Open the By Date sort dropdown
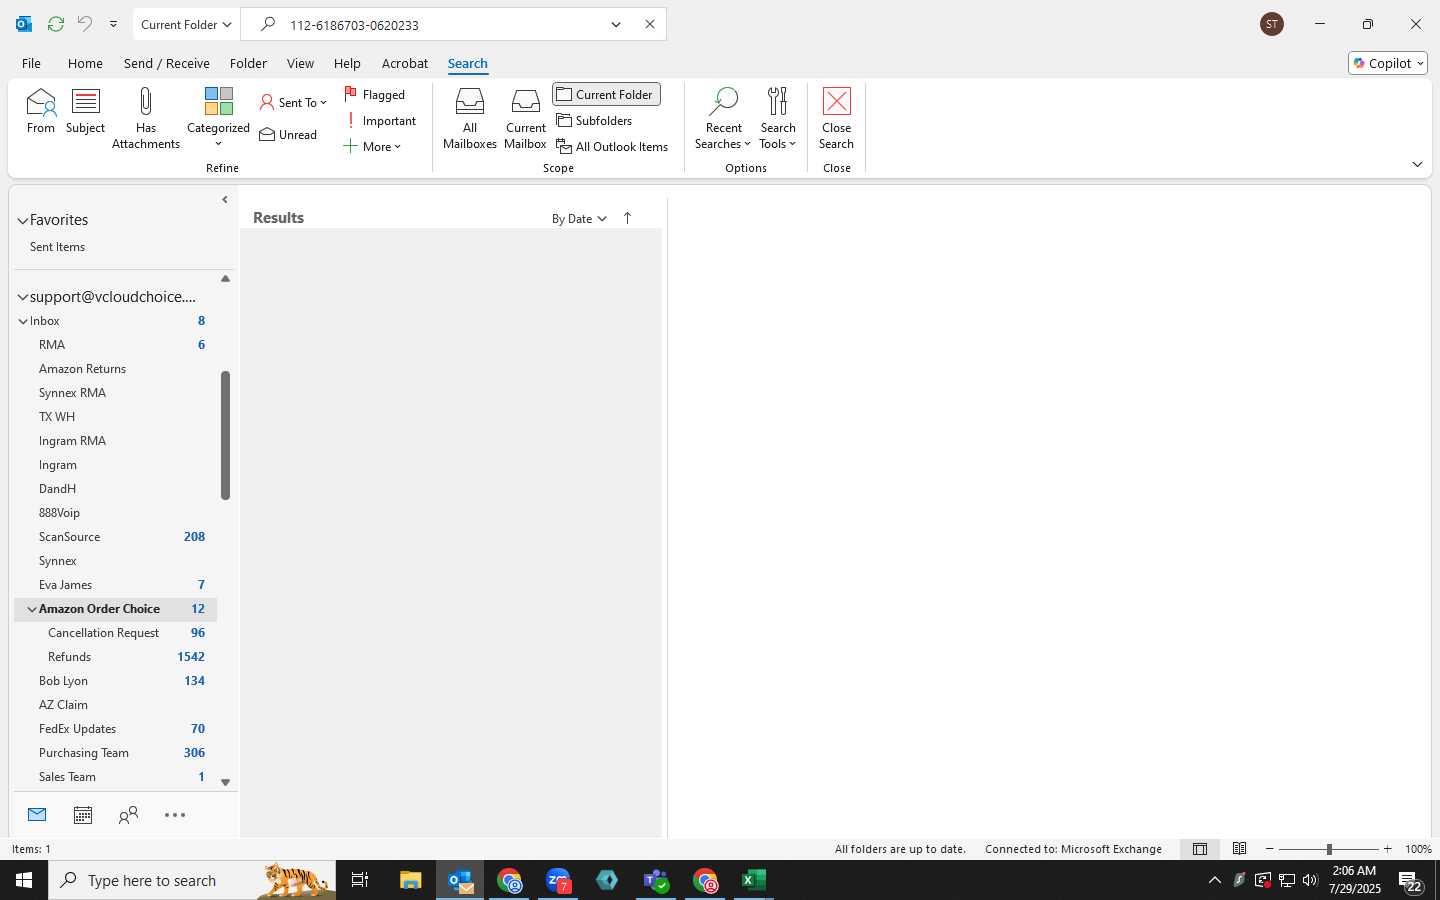 point(579,218)
